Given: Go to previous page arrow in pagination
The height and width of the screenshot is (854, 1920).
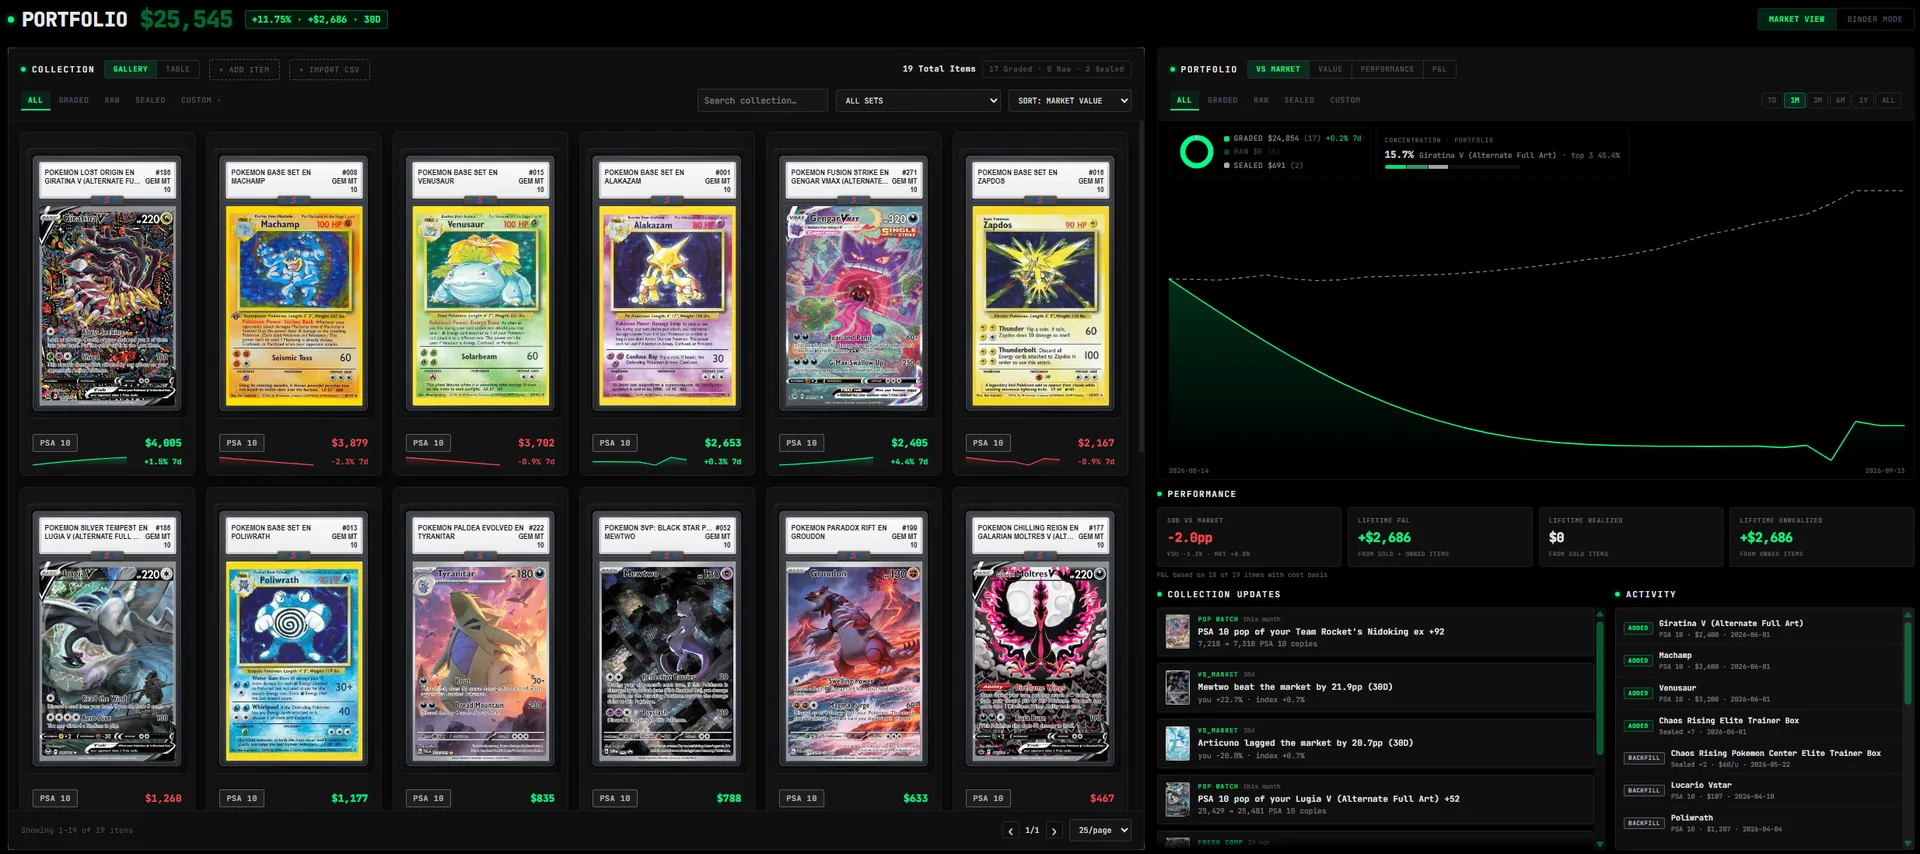Looking at the screenshot, I should (x=1011, y=830).
